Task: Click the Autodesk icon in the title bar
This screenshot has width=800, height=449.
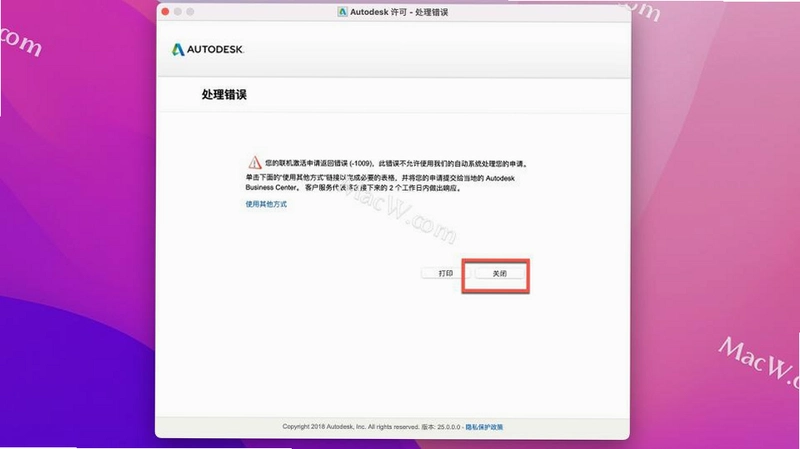Action: [342, 12]
